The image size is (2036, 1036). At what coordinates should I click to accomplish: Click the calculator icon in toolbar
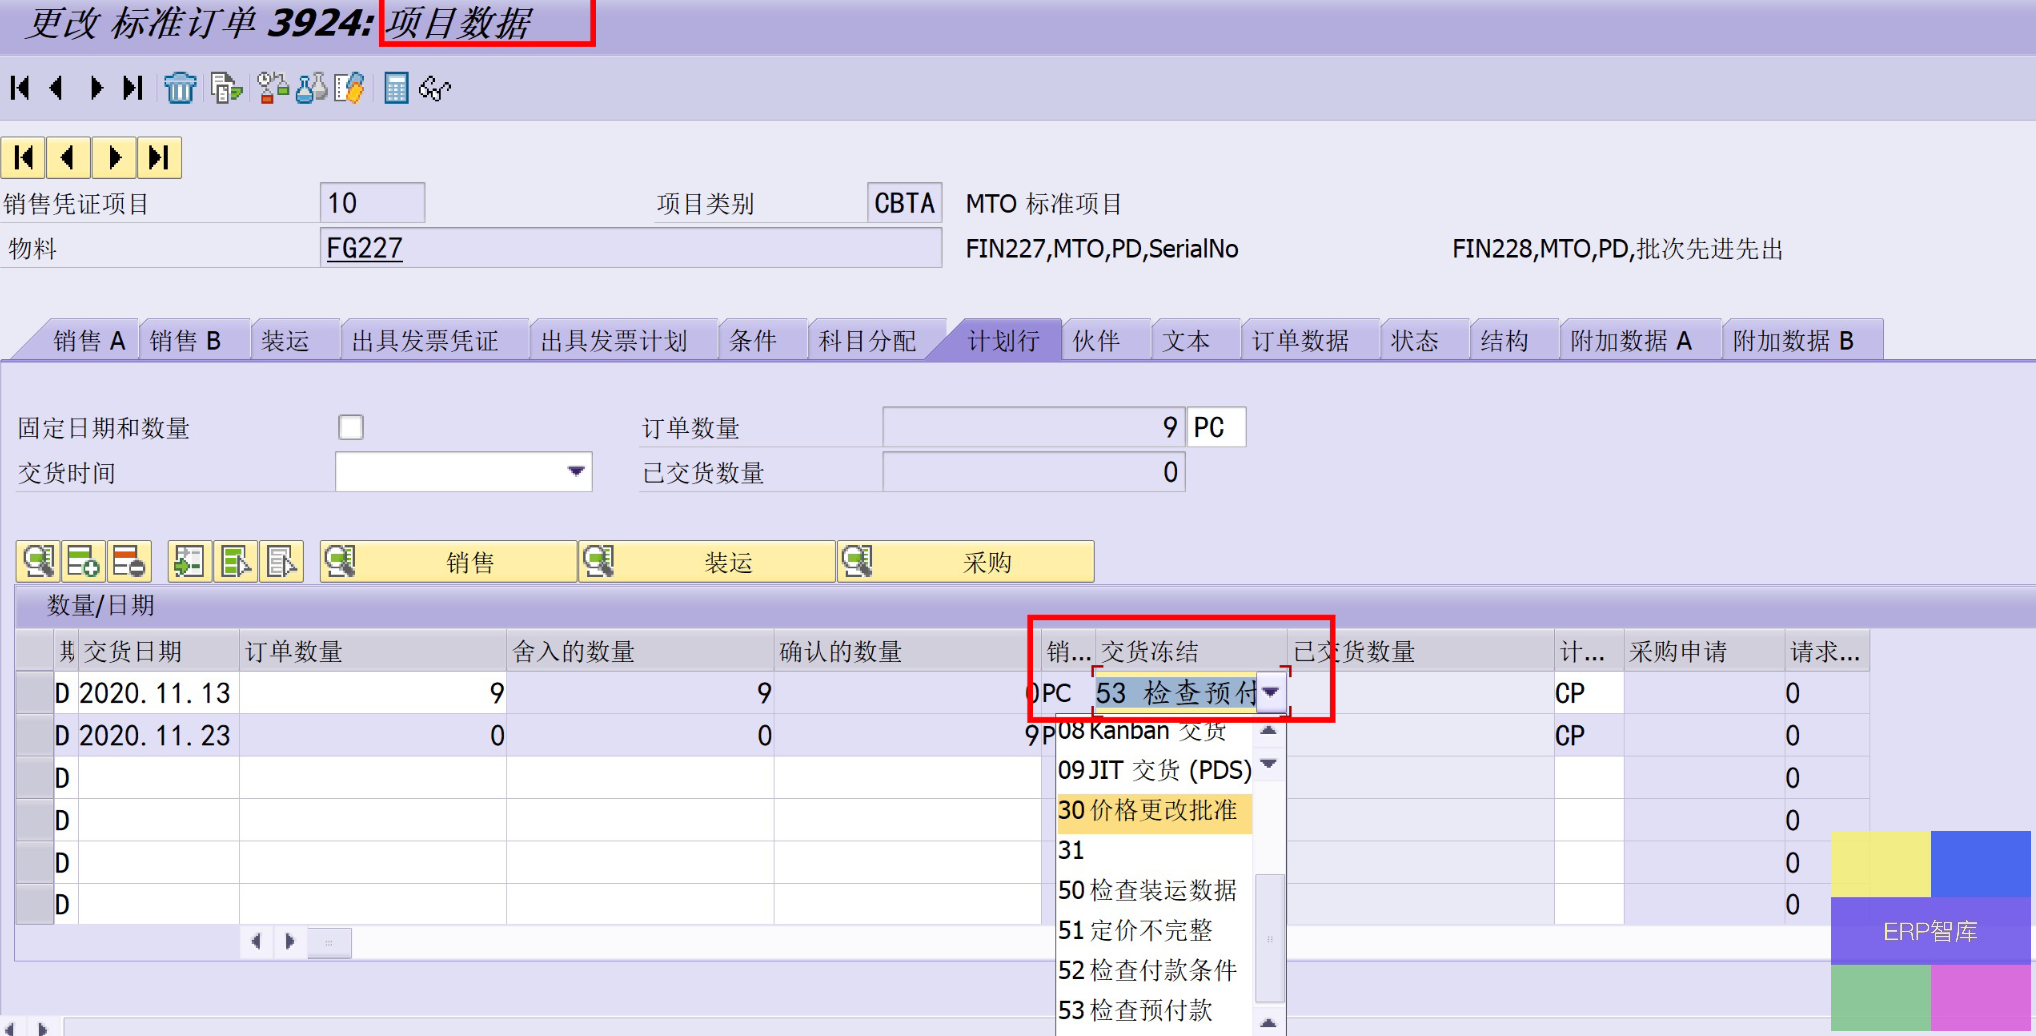[396, 88]
